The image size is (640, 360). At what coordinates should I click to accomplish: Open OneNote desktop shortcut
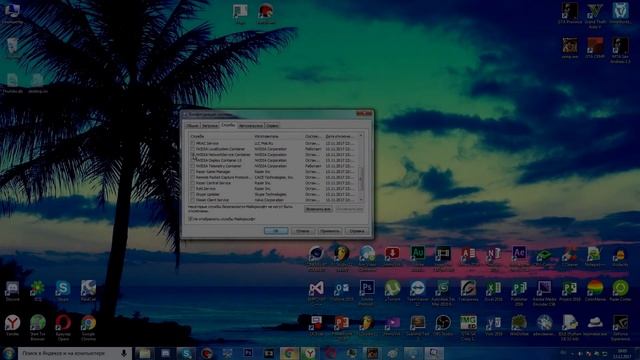(493, 257)
